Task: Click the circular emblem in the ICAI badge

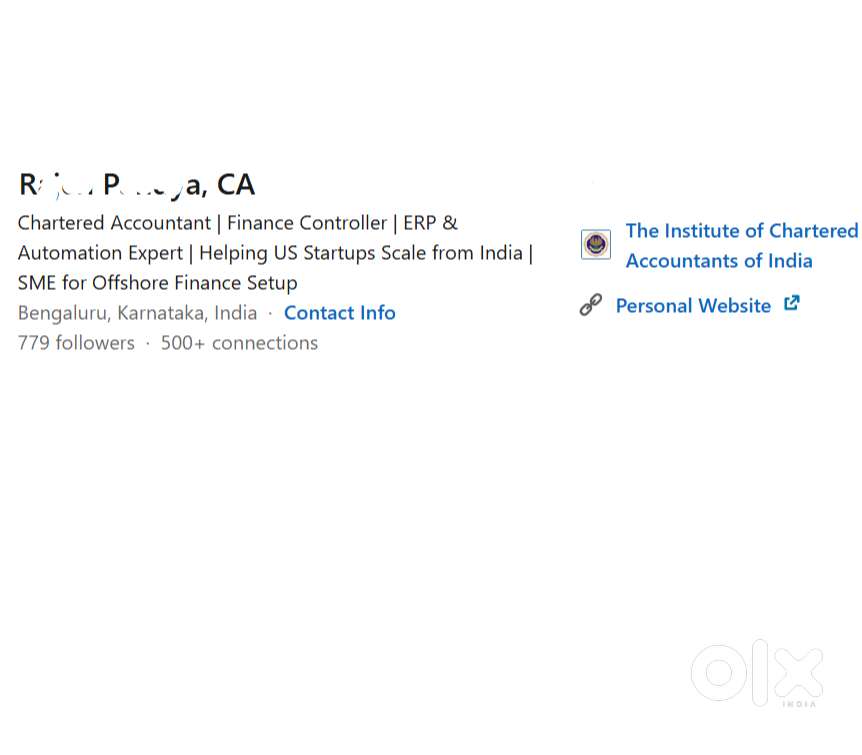Action: 595,244
